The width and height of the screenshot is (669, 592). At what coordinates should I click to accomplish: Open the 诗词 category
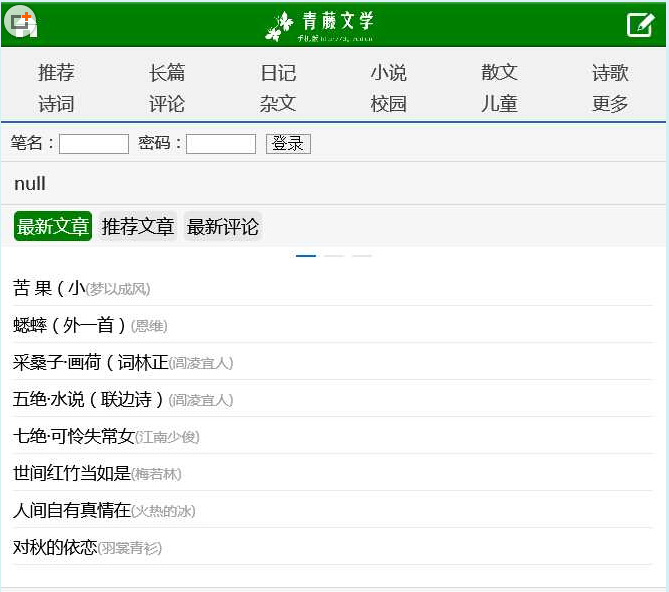[56, 104]
